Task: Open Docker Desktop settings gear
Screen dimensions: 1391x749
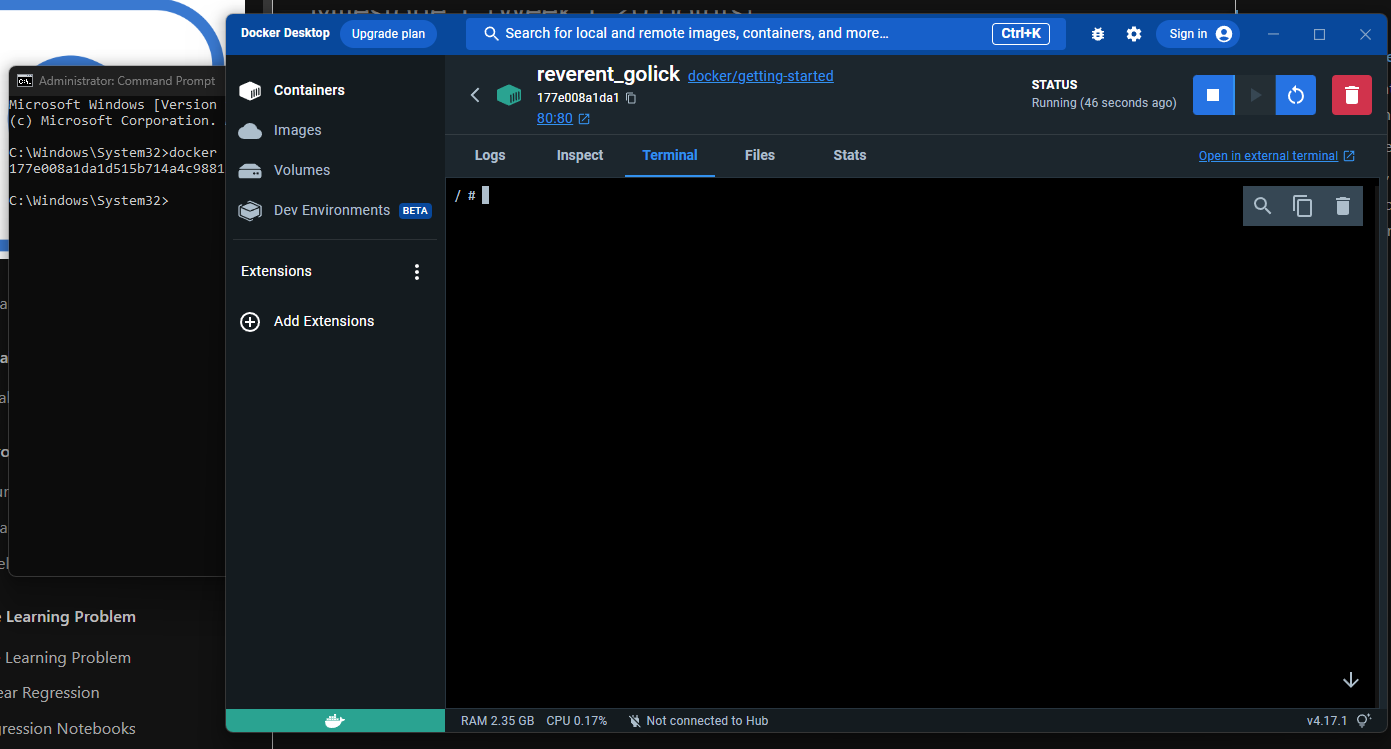Action: click(x=1134, y=34)
